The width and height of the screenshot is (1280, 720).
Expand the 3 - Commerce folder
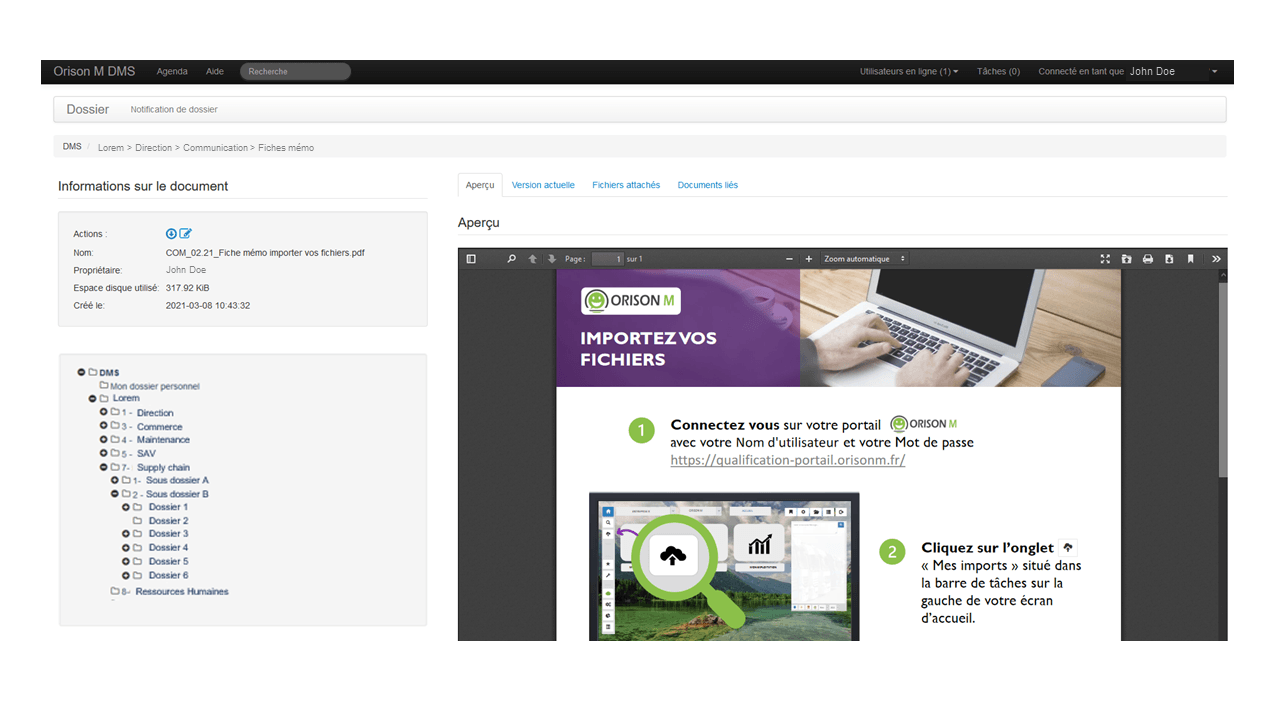point(104,426)
